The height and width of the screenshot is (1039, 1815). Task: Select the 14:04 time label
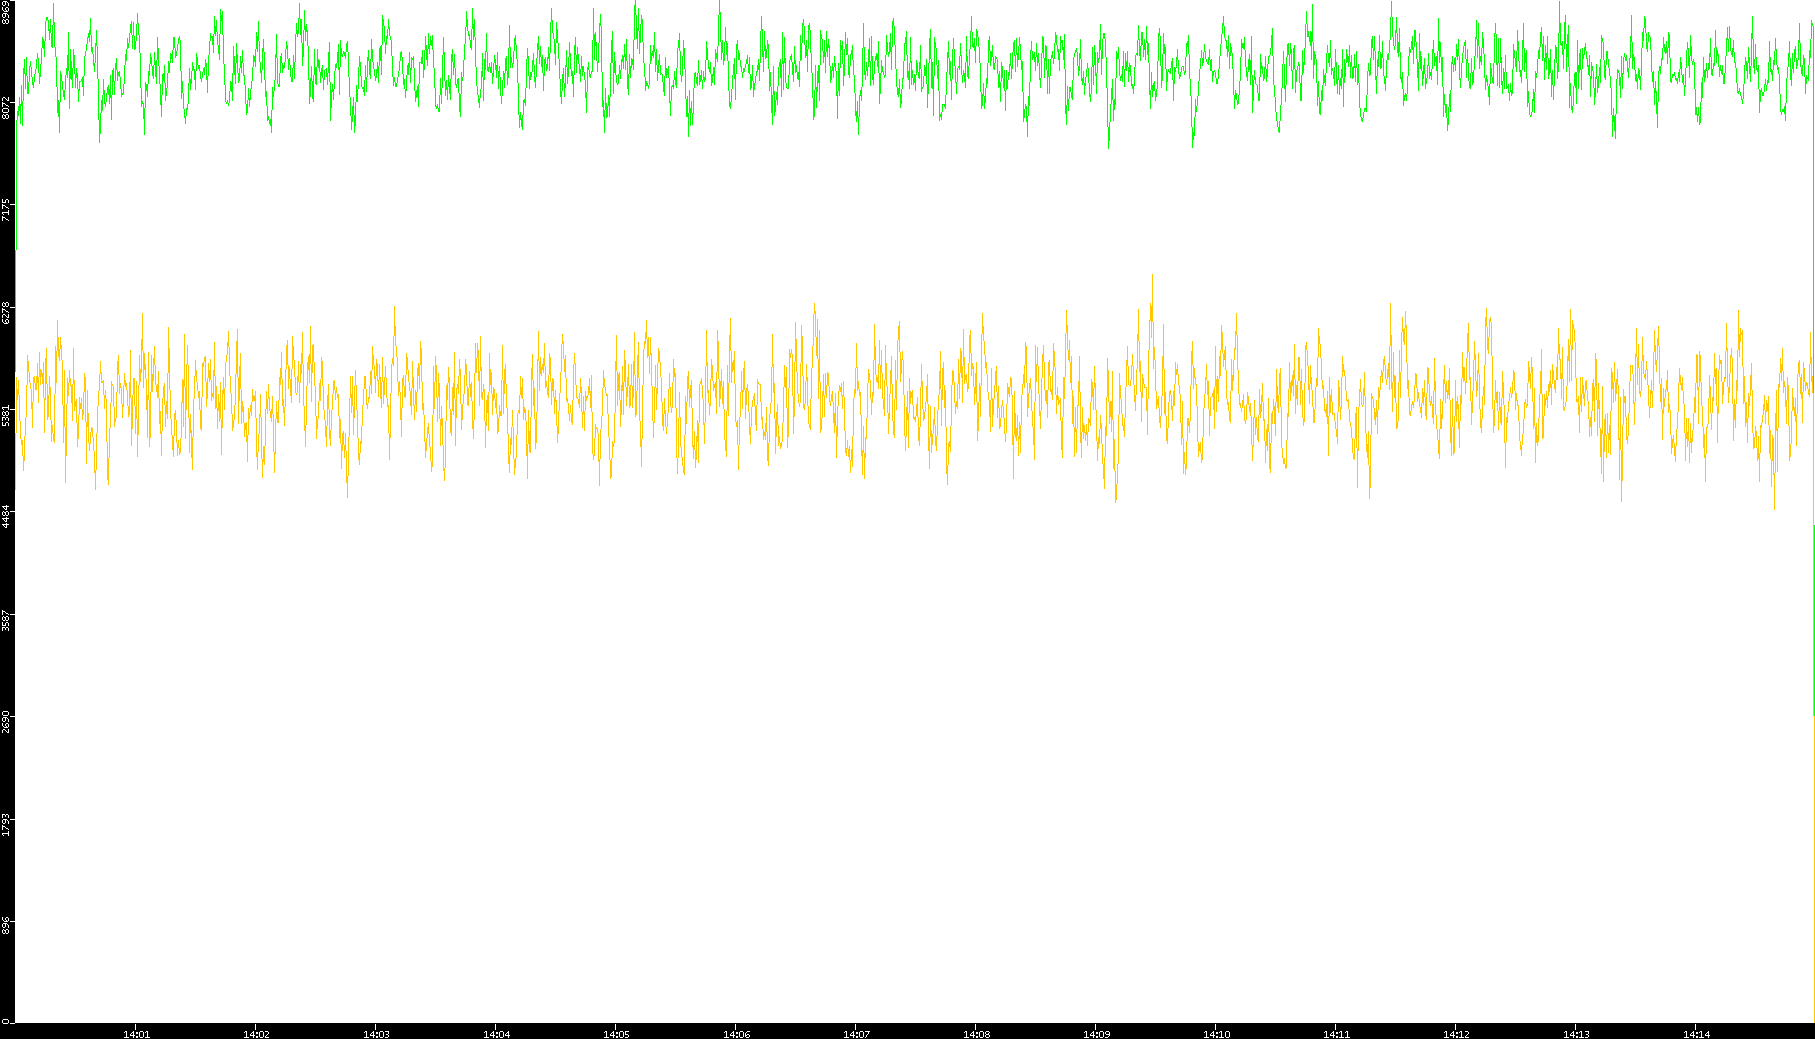click(496, 1034)
